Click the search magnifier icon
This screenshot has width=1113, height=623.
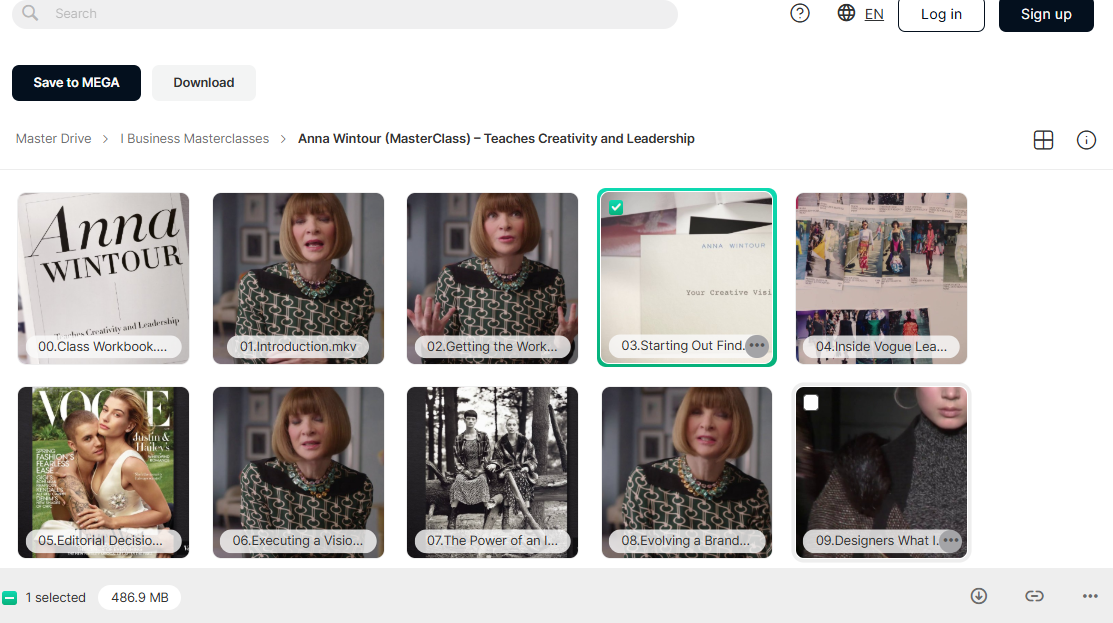30,13
